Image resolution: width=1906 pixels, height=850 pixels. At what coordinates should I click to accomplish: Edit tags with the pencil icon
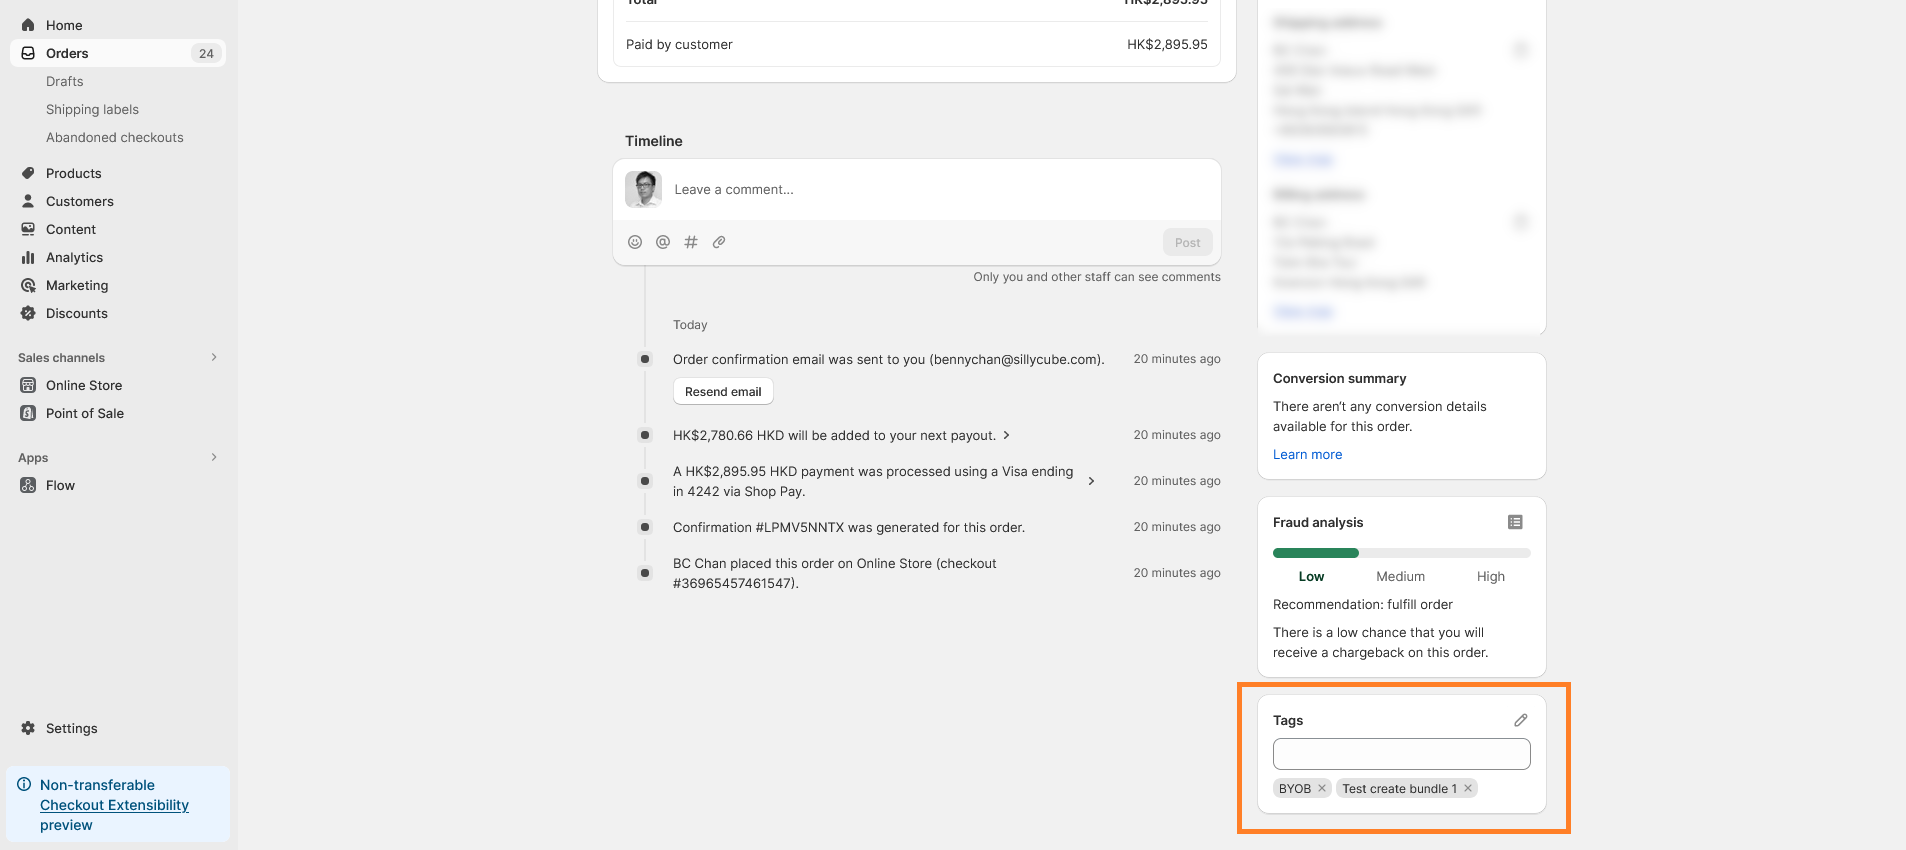pyautogui.click(x=1520, y=720)
